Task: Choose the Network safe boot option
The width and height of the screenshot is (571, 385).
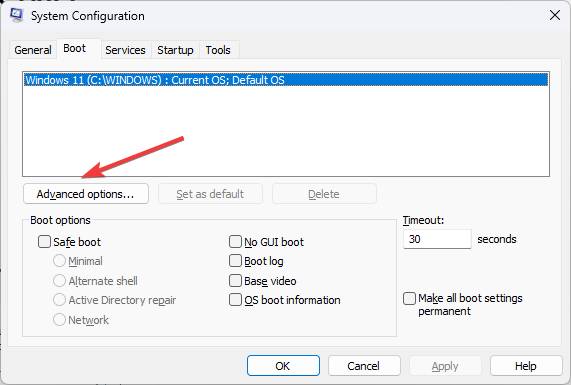Action: [x=59, y=320]
